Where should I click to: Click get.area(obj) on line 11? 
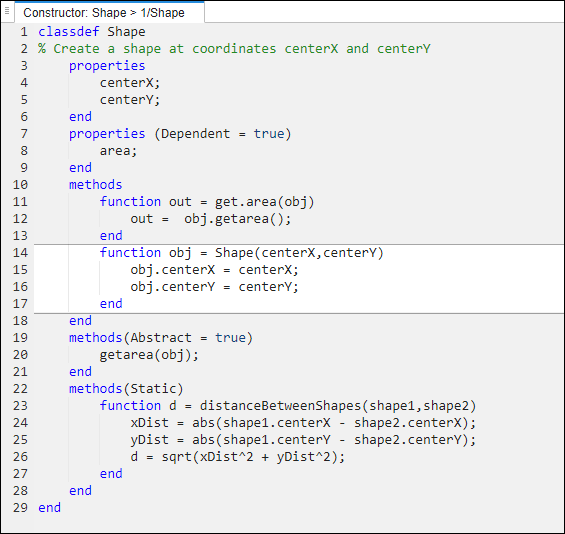pos(264,202)
